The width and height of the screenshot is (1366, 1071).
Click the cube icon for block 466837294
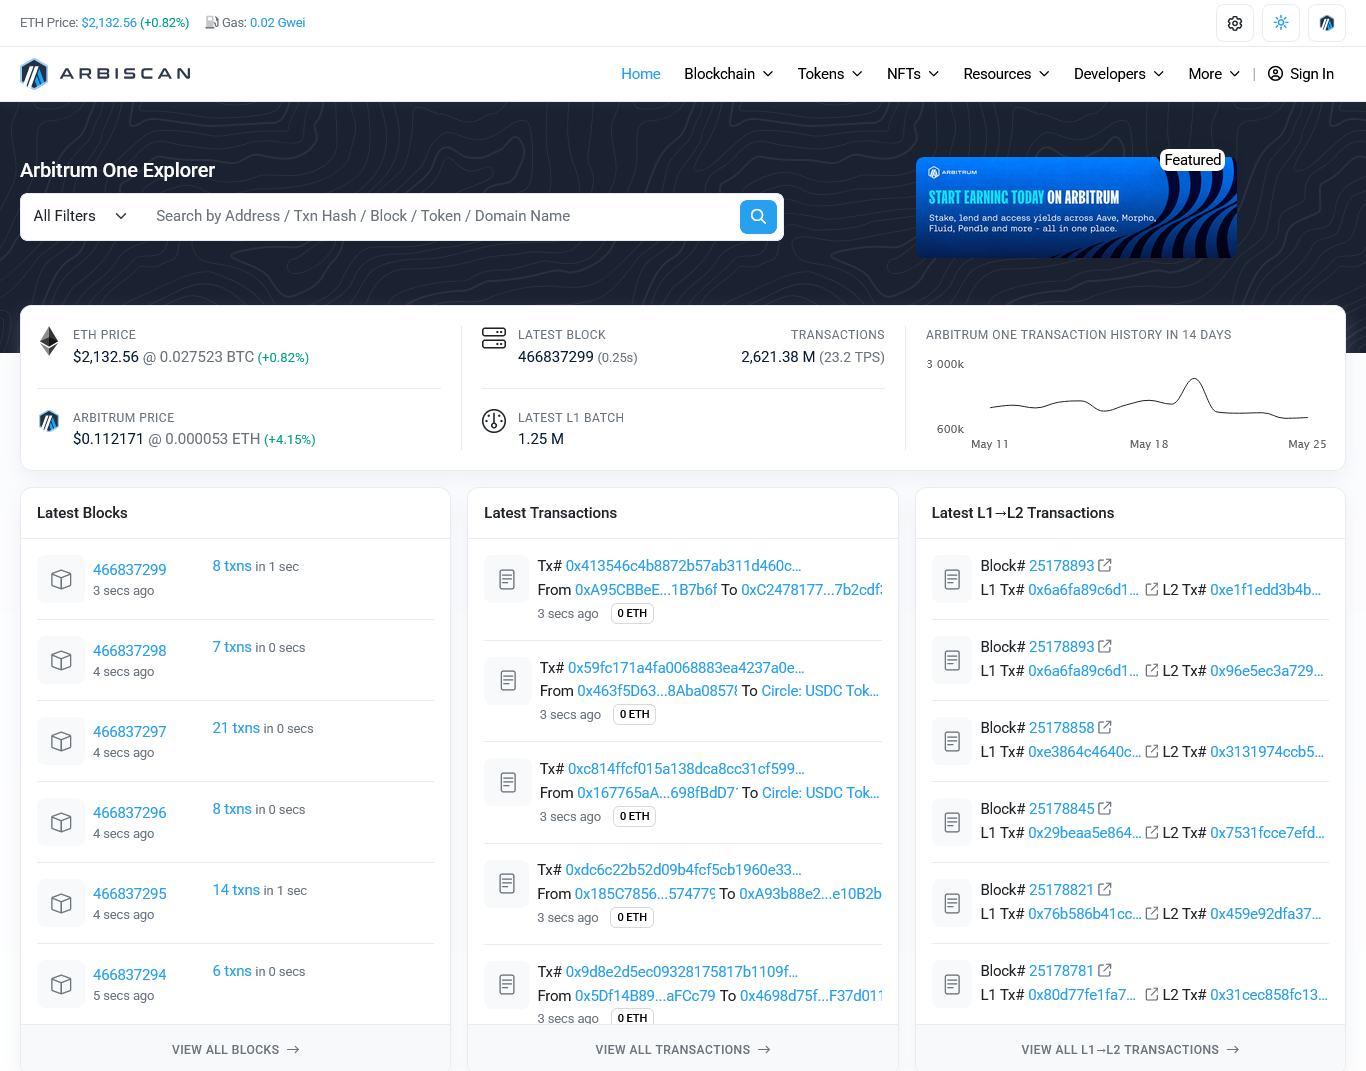point(61,984)
